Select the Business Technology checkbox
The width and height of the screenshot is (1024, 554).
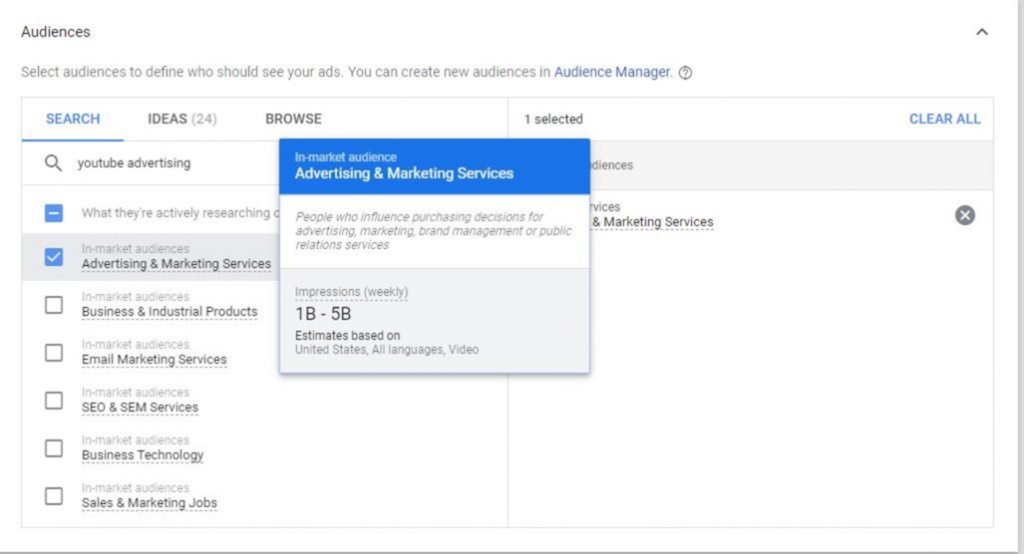tap(54, 449)
